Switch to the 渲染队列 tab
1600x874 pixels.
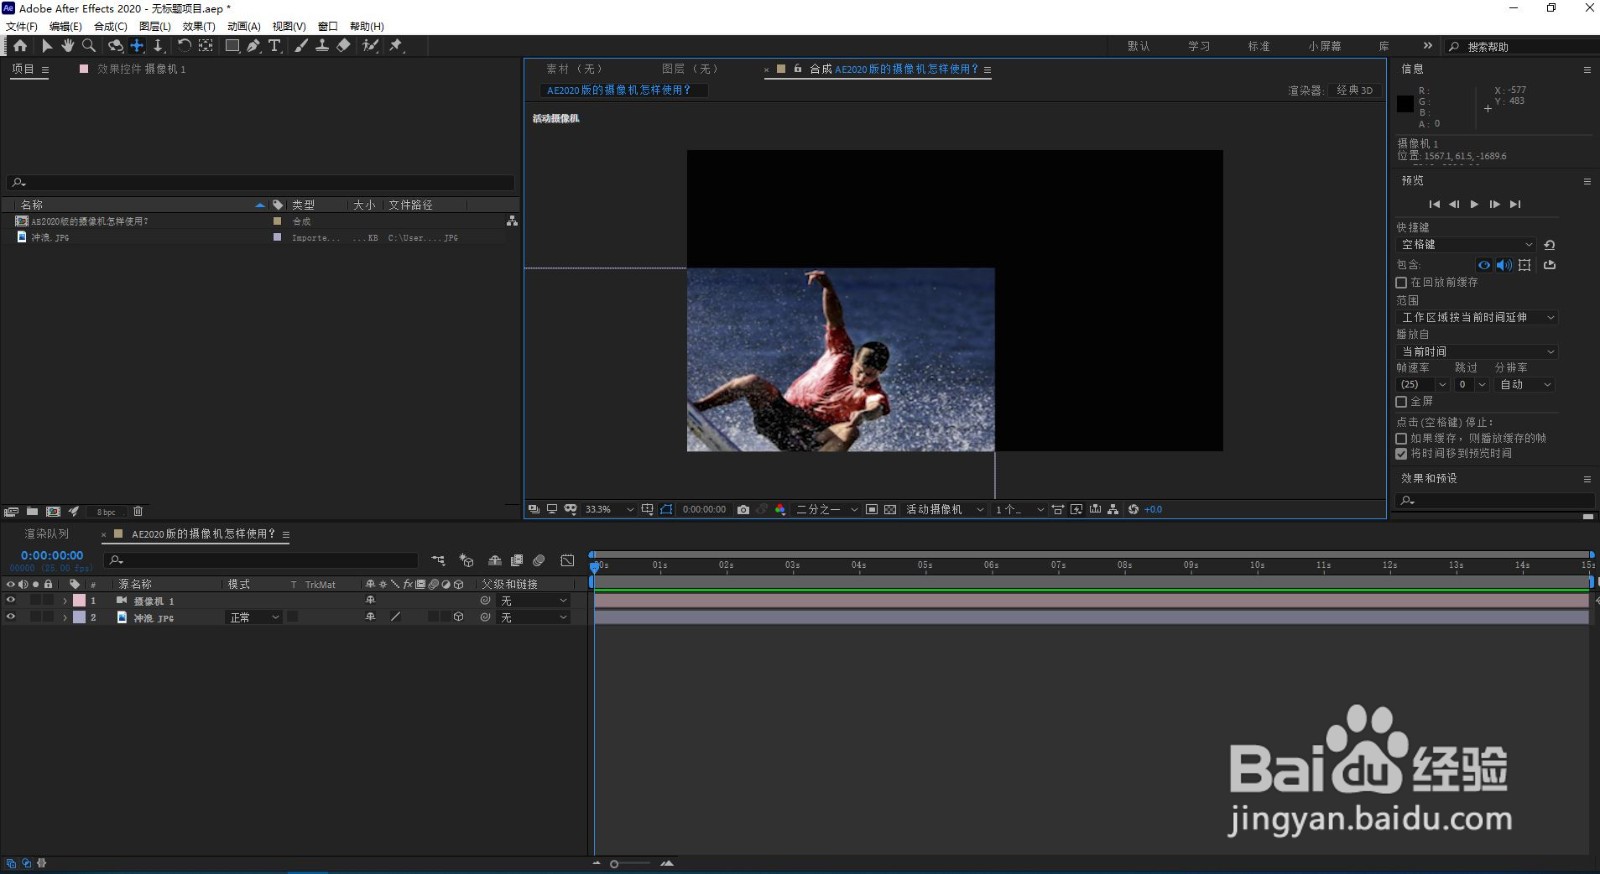[x=47, y=534]
